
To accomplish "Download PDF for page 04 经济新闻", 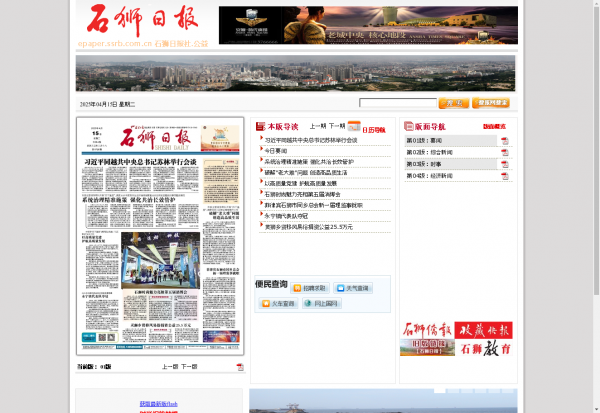I will tap(504, 177).
